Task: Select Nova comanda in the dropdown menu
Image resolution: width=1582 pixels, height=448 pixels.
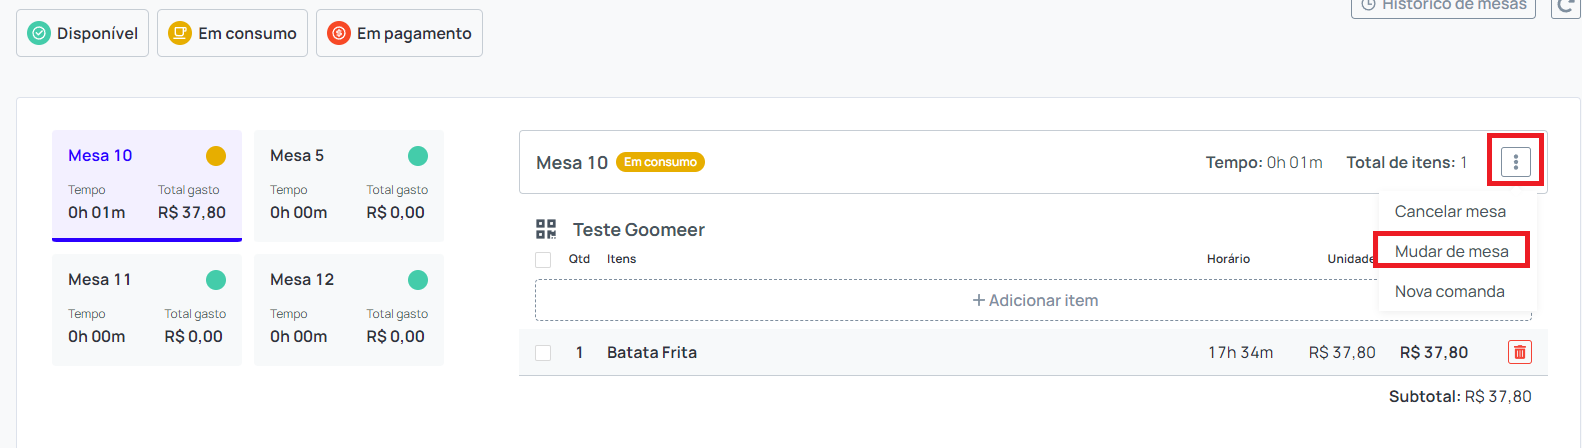Action: tap(1449, 291)
